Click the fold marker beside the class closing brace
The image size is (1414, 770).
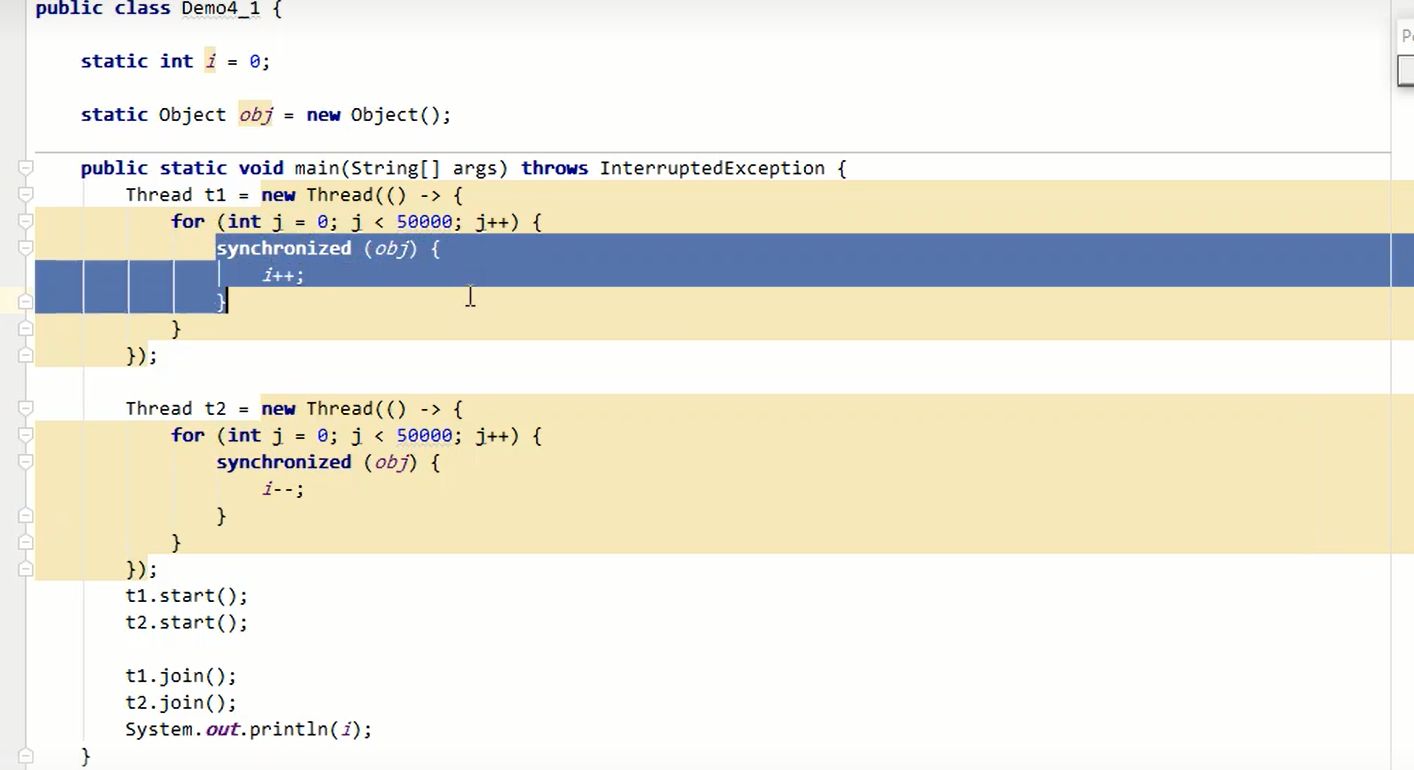click(x=25, y=757)
